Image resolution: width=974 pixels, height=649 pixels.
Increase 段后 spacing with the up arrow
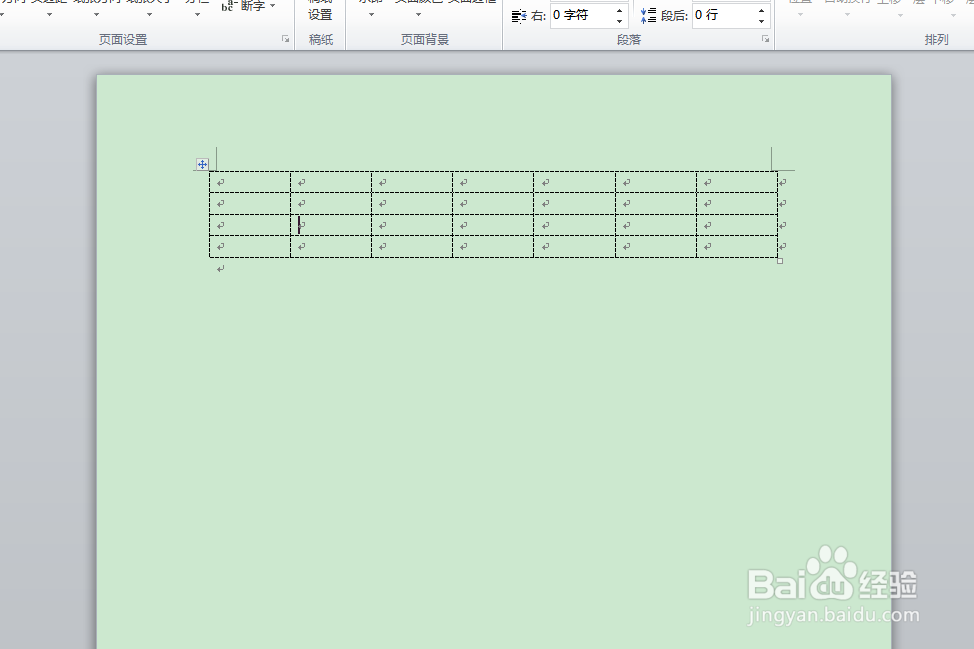762,9
